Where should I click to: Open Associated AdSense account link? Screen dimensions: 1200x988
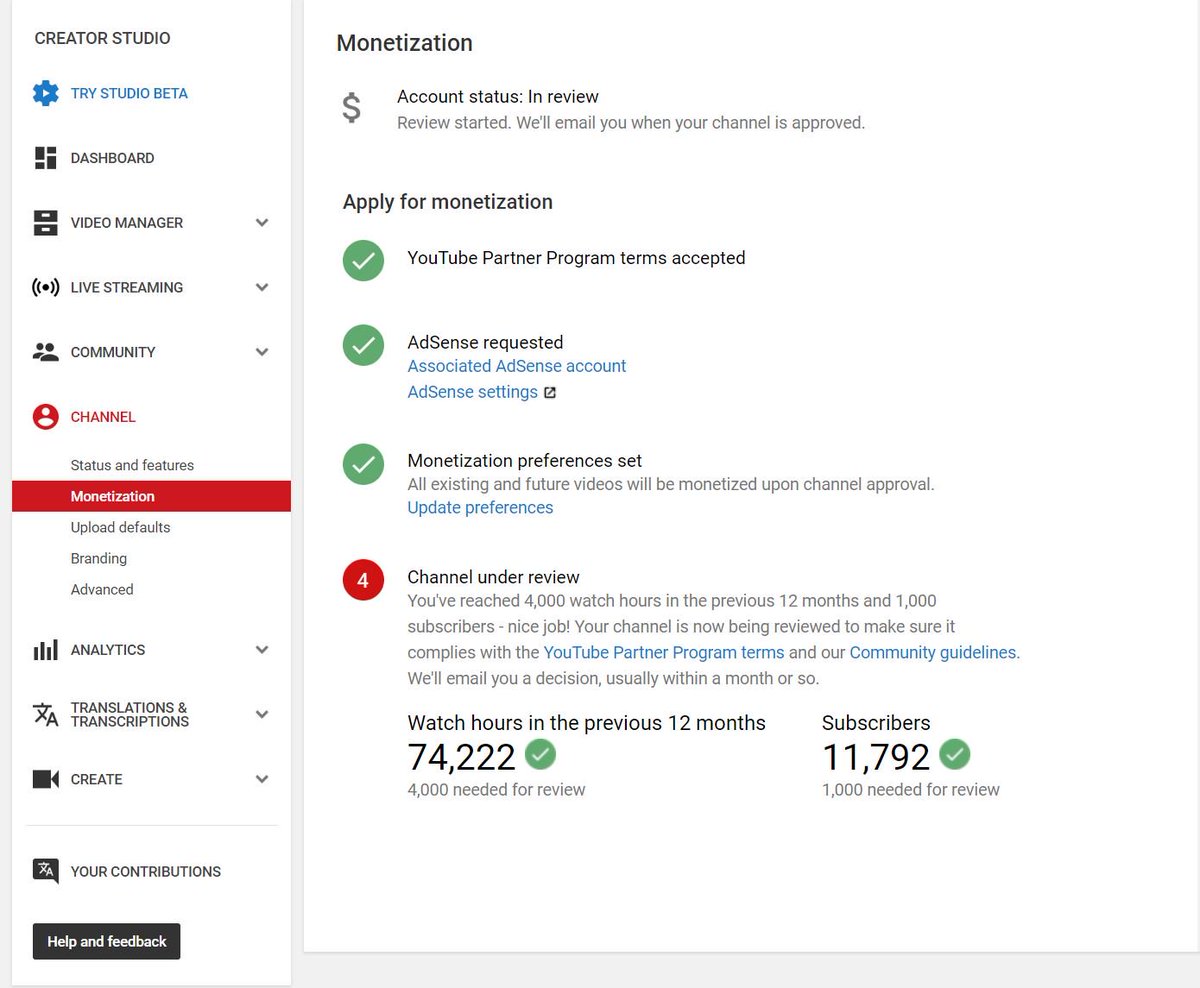click(x=517, y=366)
